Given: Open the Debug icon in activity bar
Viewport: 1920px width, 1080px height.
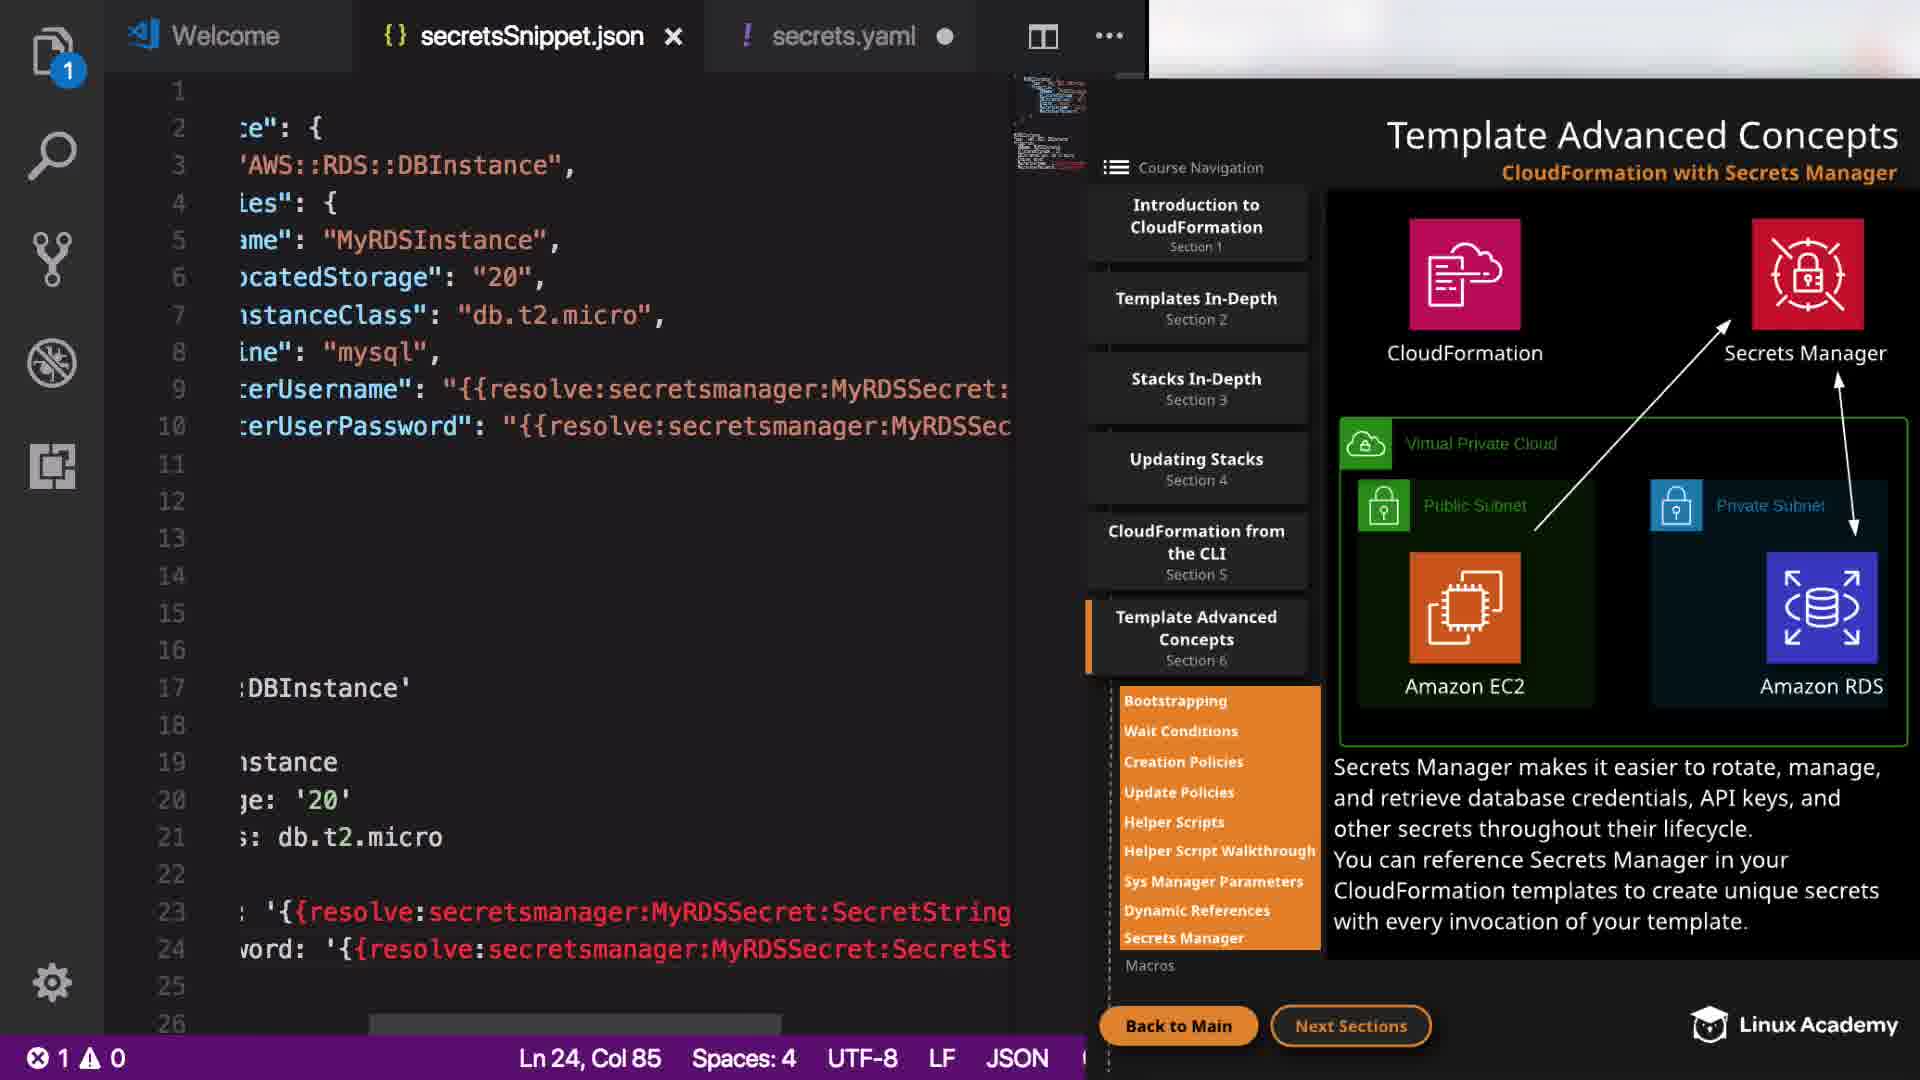Looking at the screenshot, I should click(52, 363).
